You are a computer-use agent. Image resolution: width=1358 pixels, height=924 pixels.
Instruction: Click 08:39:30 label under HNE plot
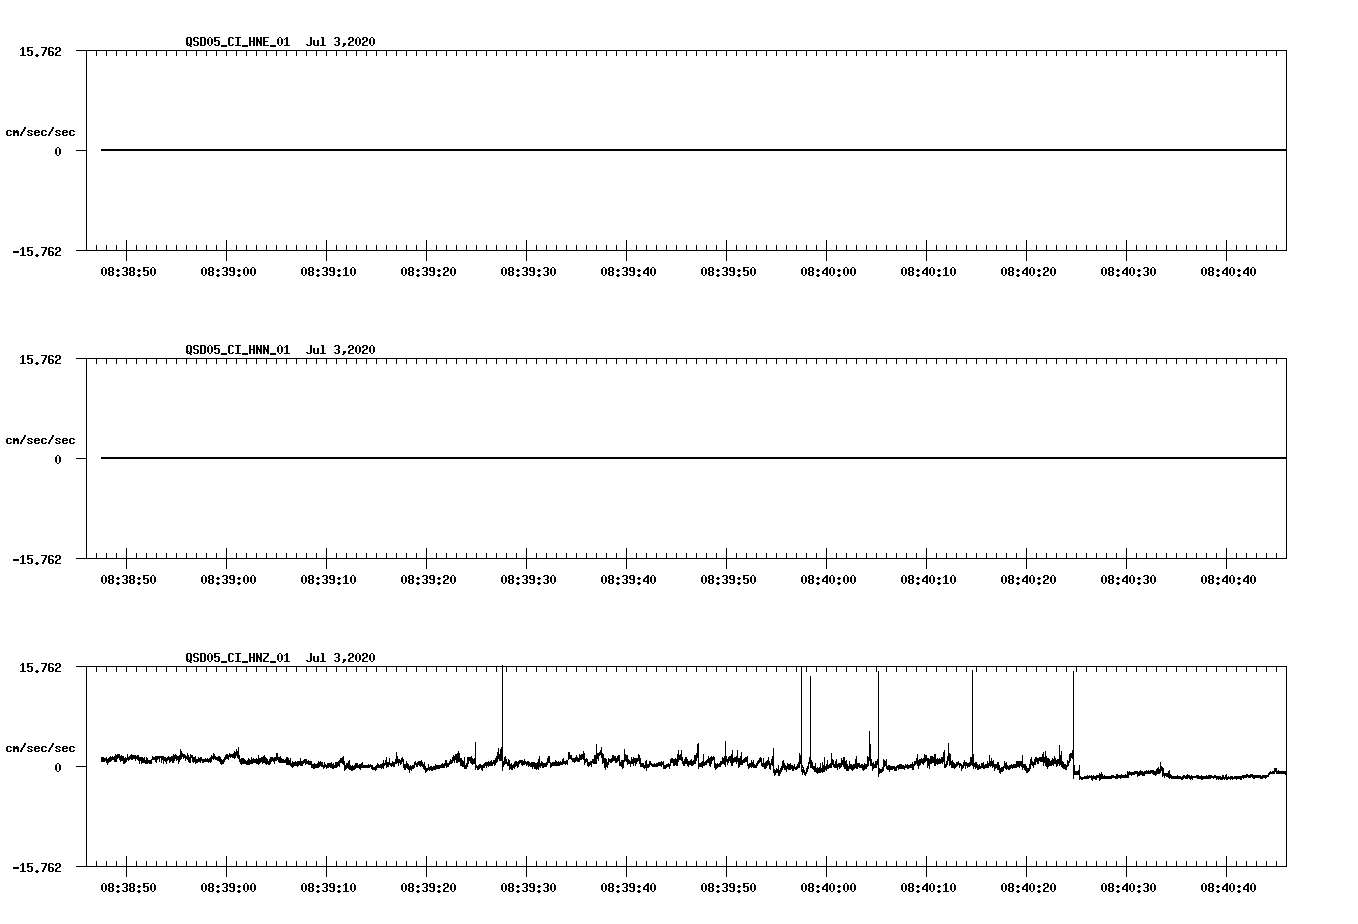click(x=528, y=271)
